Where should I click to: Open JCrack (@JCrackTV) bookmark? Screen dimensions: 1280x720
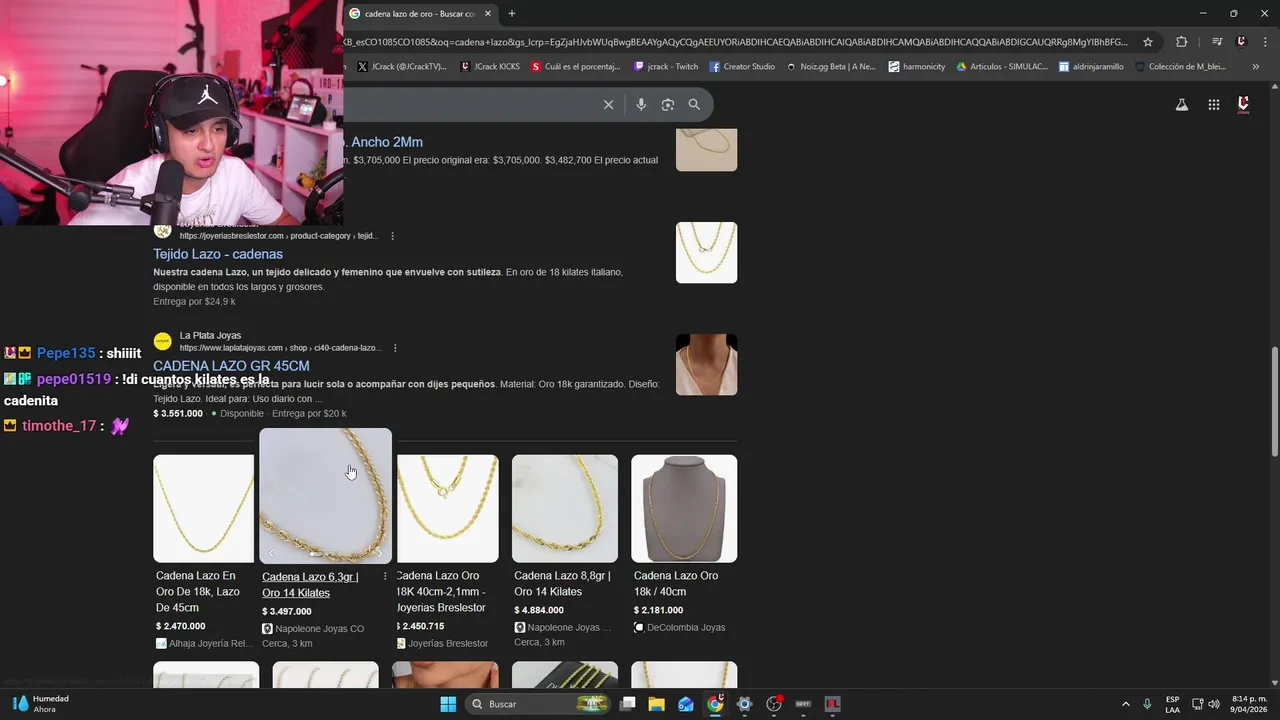pos(401,67)
